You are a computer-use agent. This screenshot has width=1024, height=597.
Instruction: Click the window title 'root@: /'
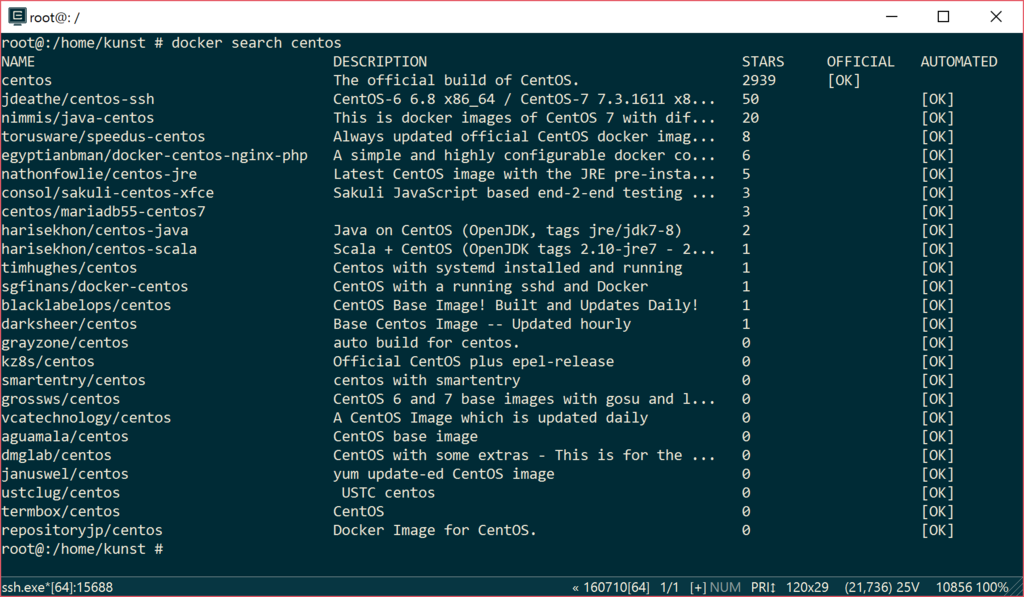pos(55,18)
